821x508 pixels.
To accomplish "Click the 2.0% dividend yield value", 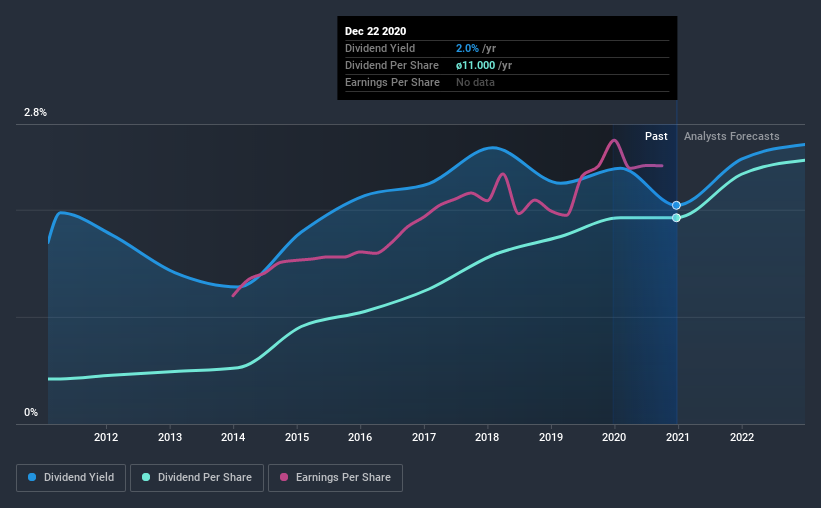I will tap(467, 49).
